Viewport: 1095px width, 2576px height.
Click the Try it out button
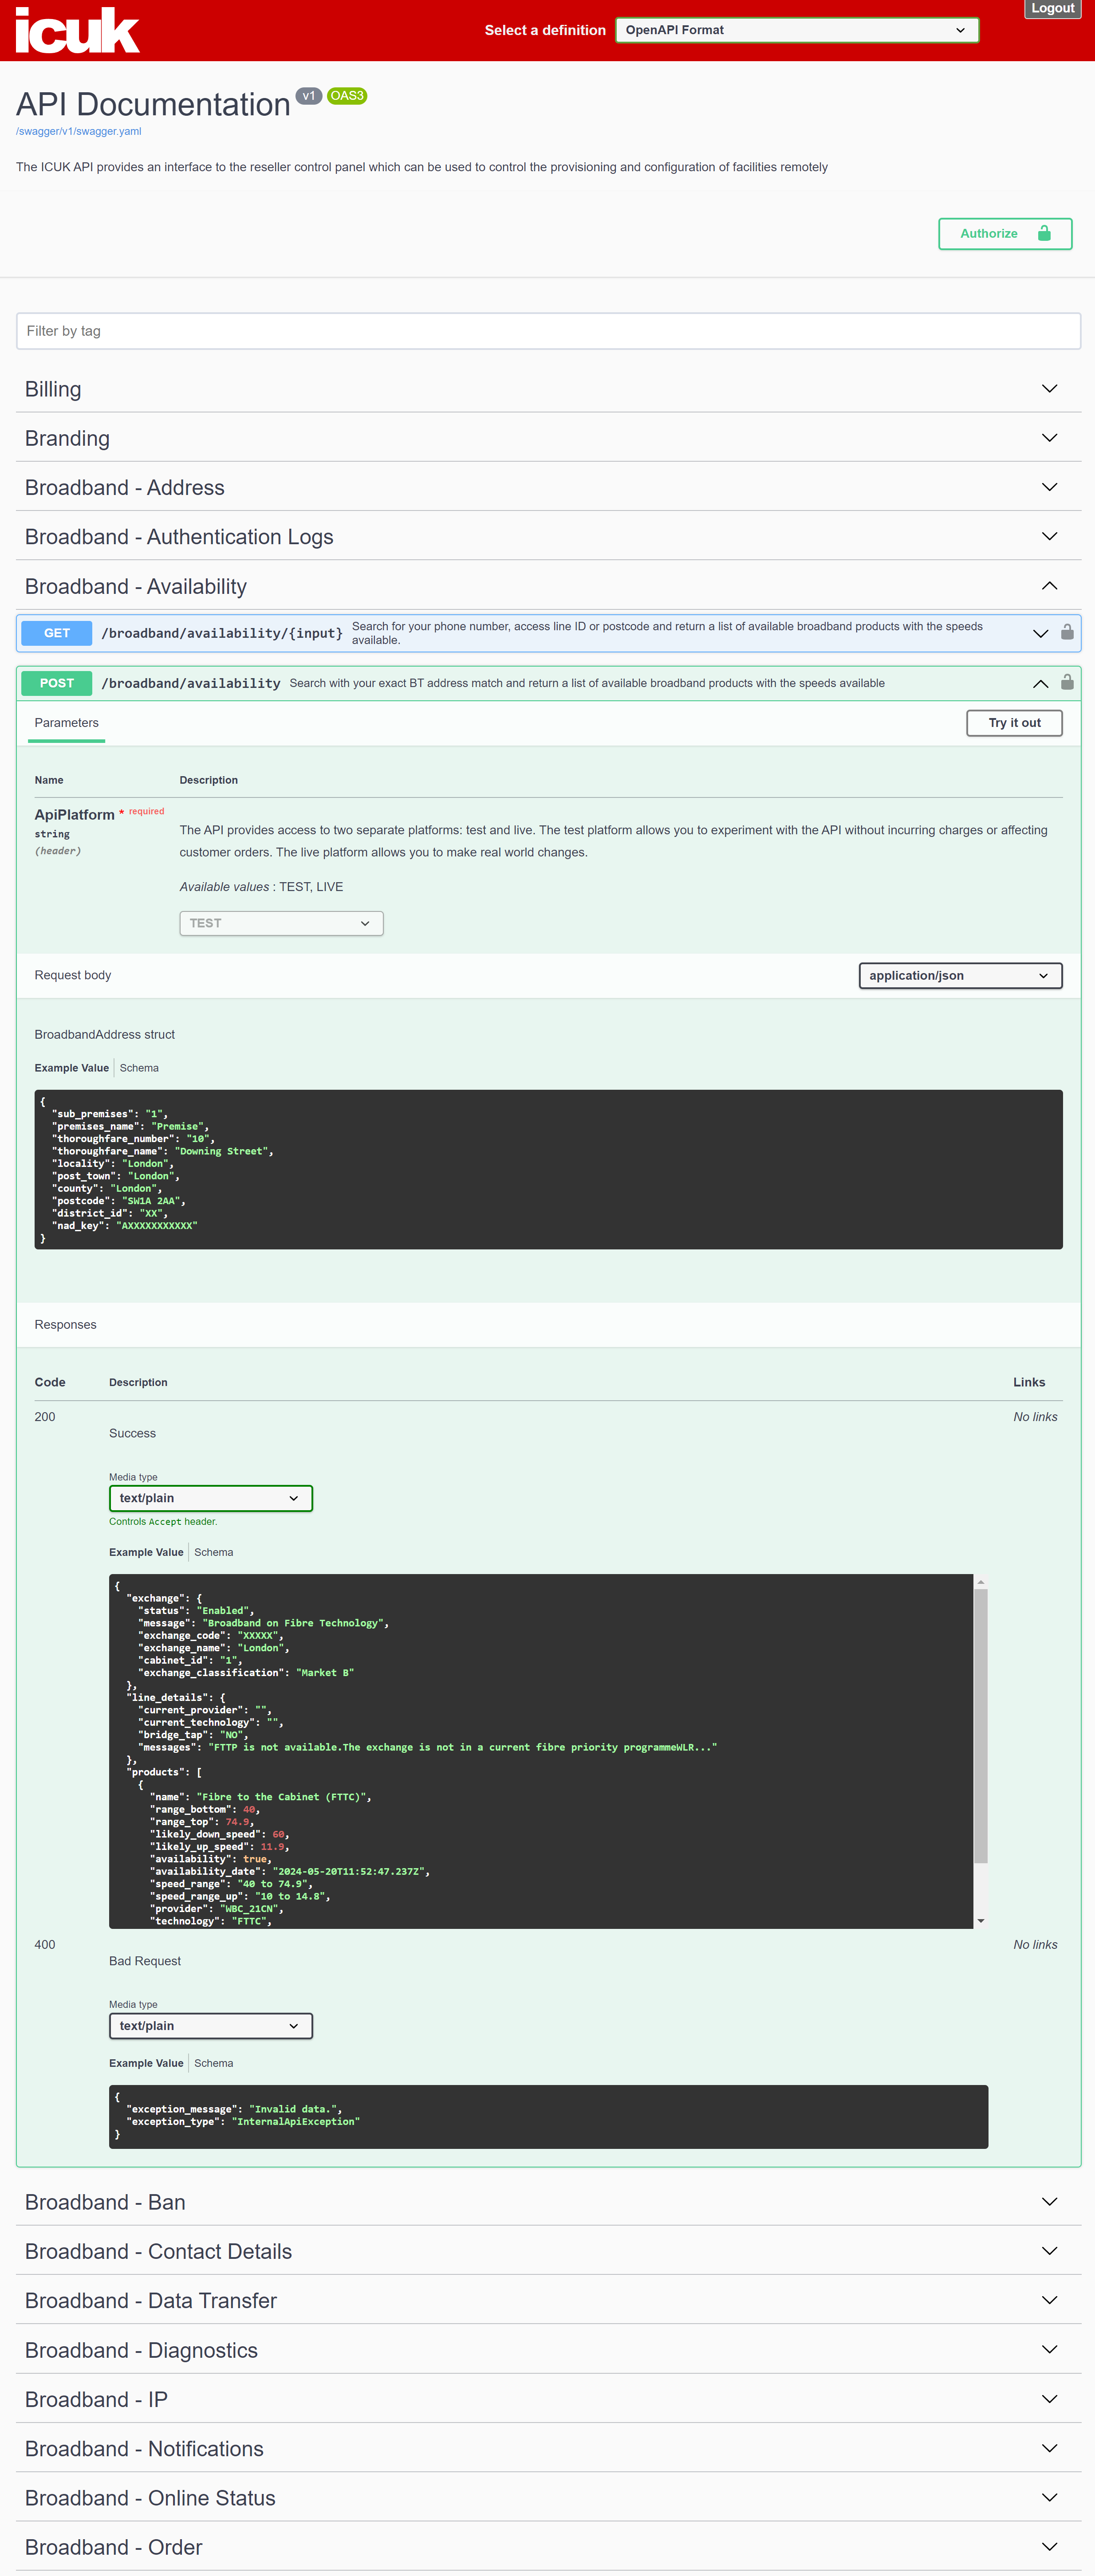1014,722
